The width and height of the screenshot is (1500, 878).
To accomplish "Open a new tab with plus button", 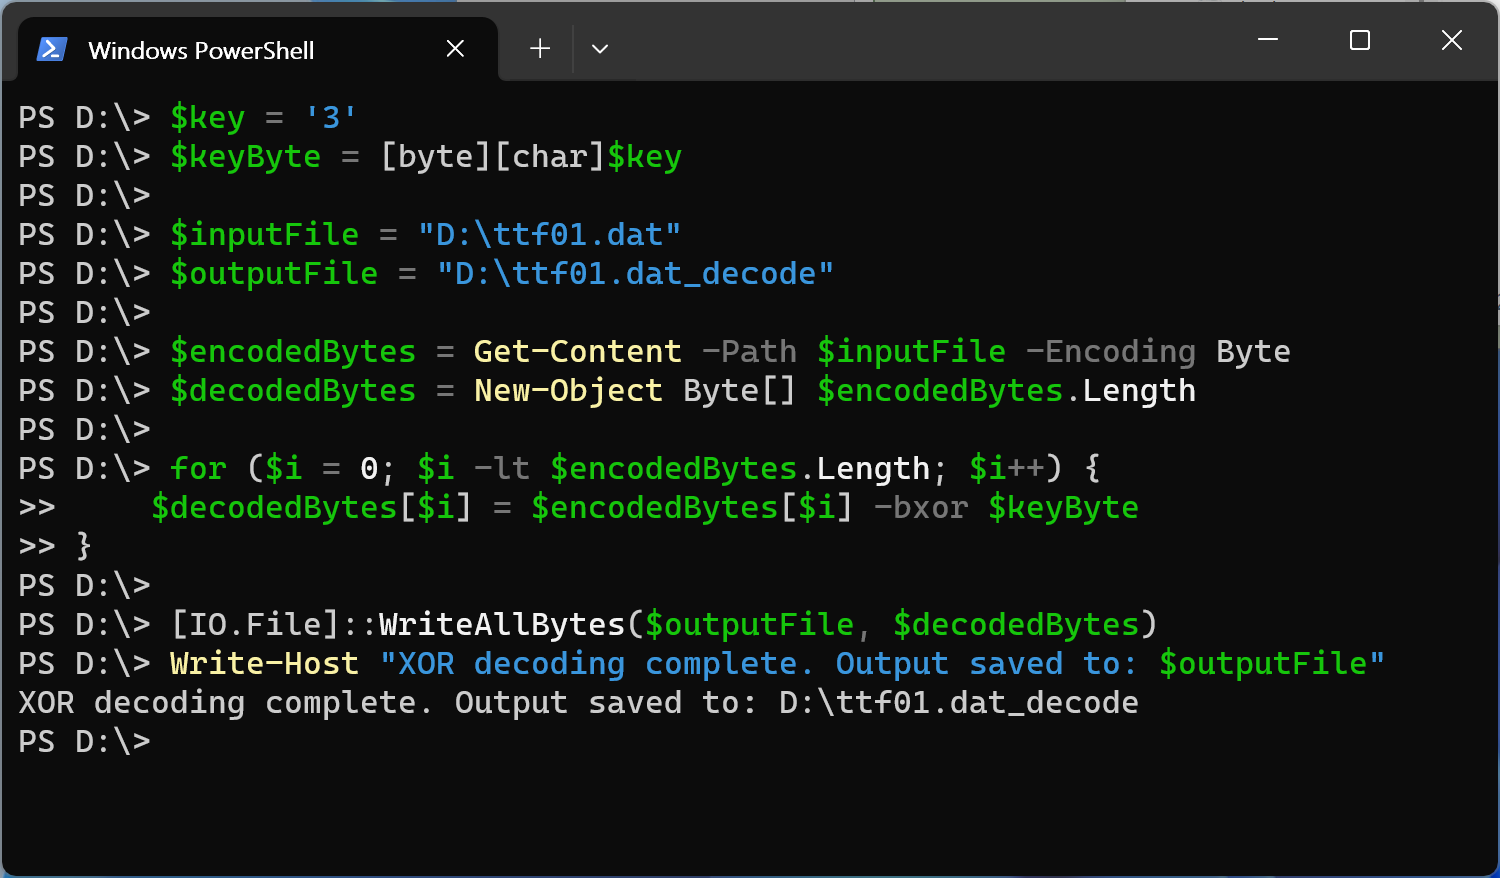I will point(540,49).
